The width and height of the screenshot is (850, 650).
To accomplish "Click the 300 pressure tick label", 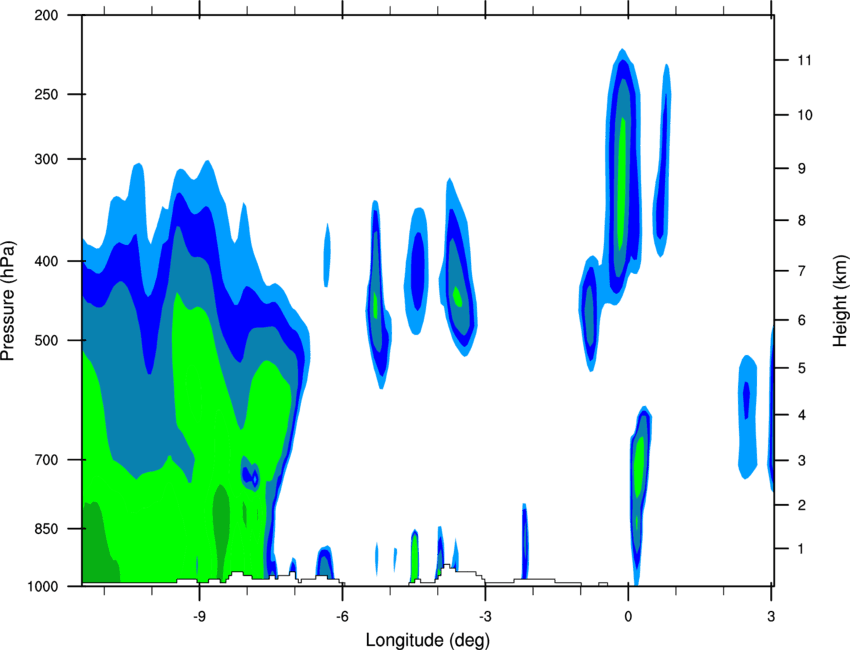I will [46, 159].
